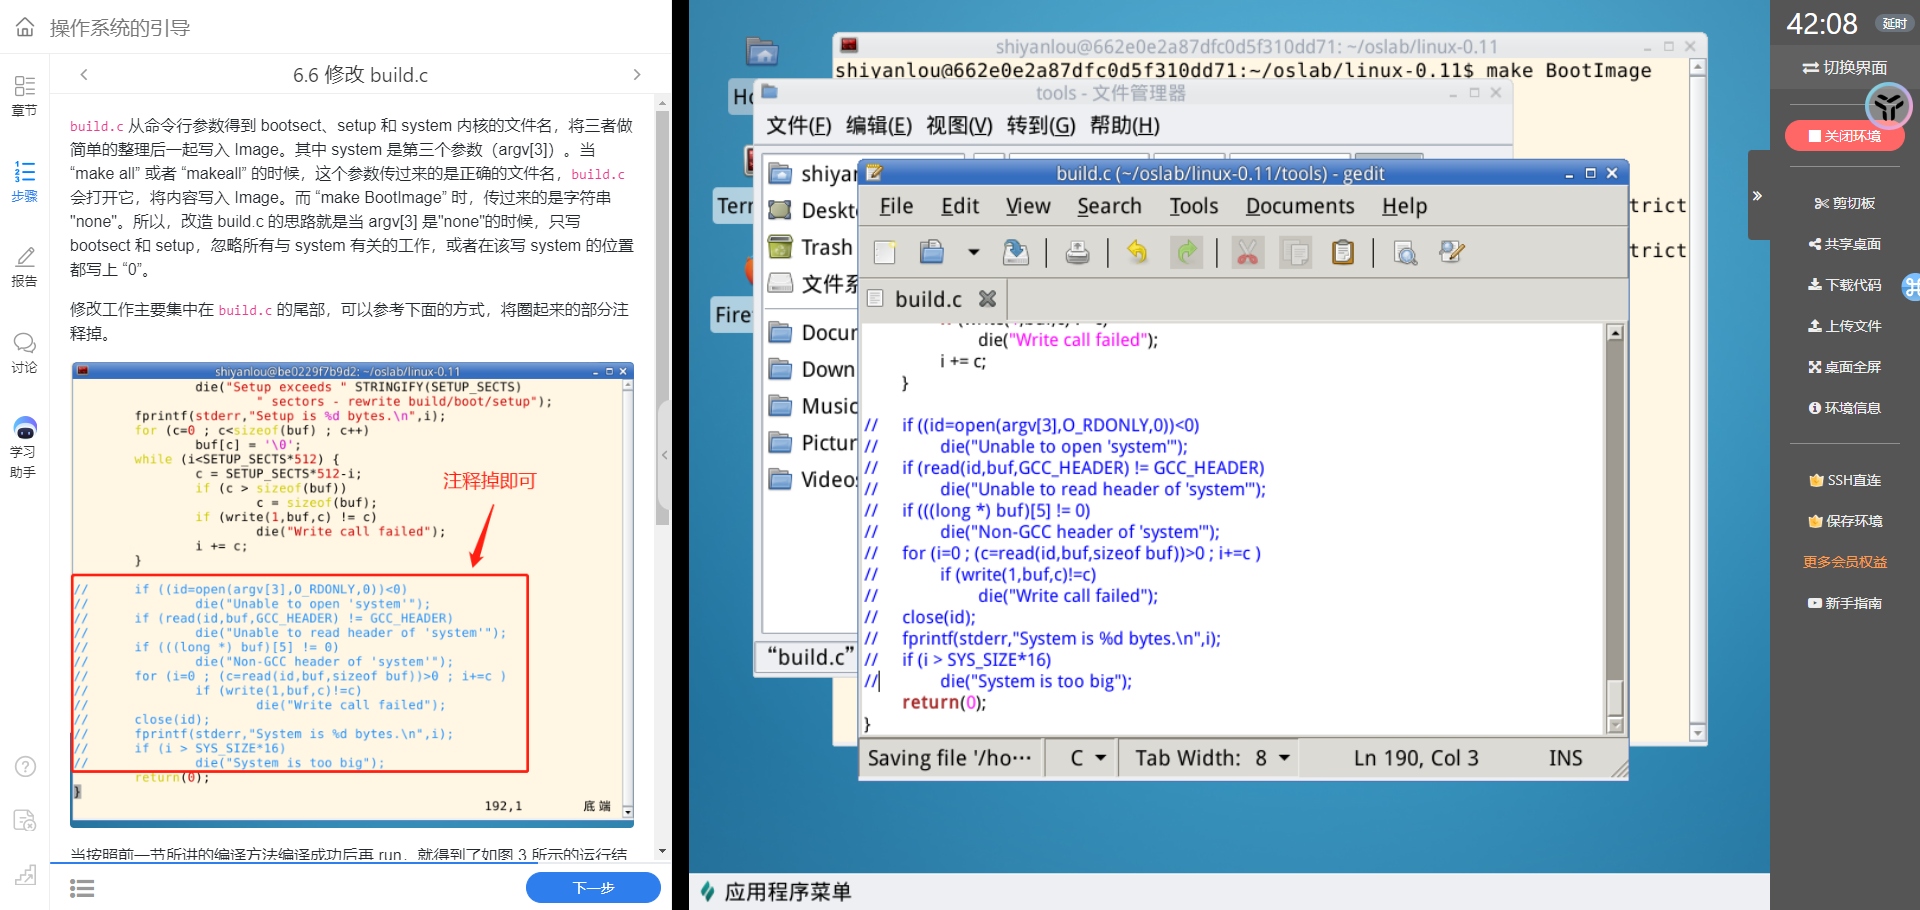Collapse the right side panel with chevron
The height and width of the screenshot is (910, 1920).
(x=1757, y=196)
